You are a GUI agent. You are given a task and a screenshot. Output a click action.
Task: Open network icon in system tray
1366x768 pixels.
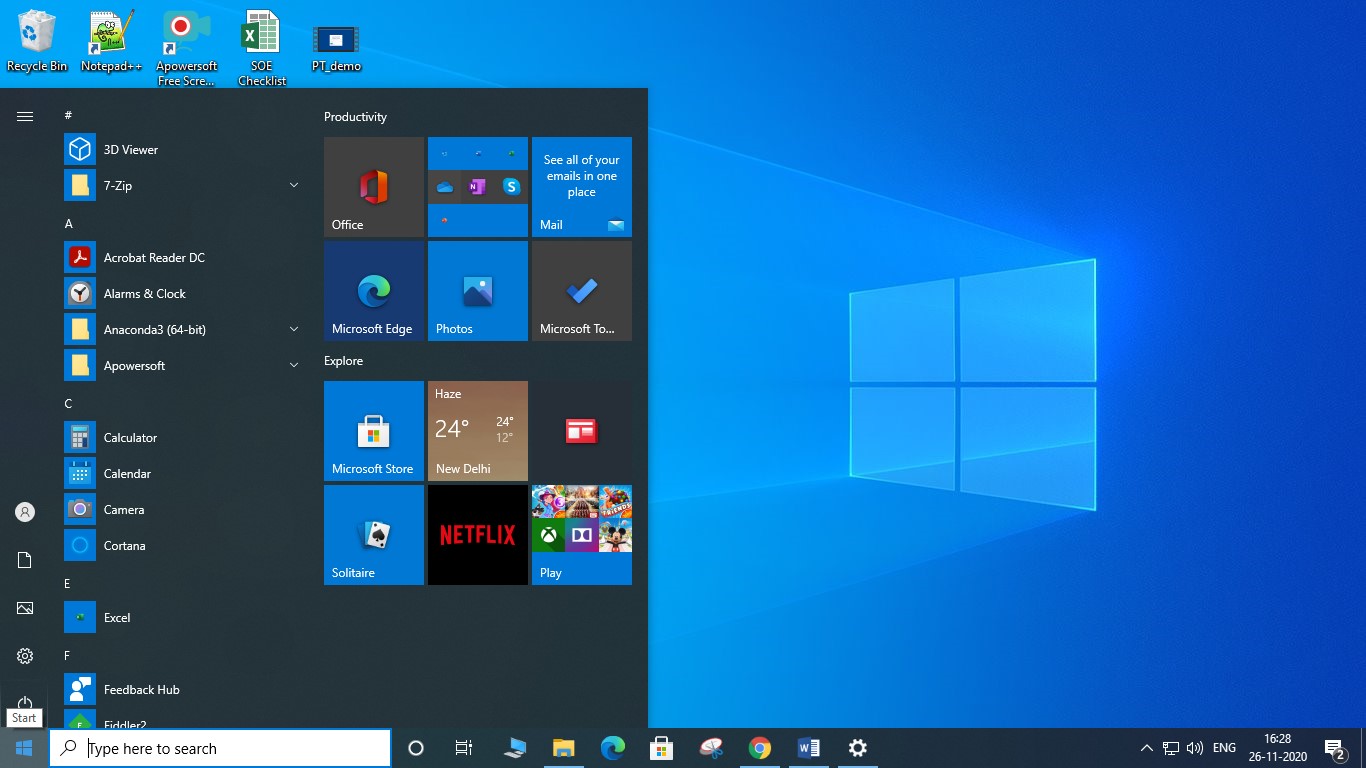1171,748
